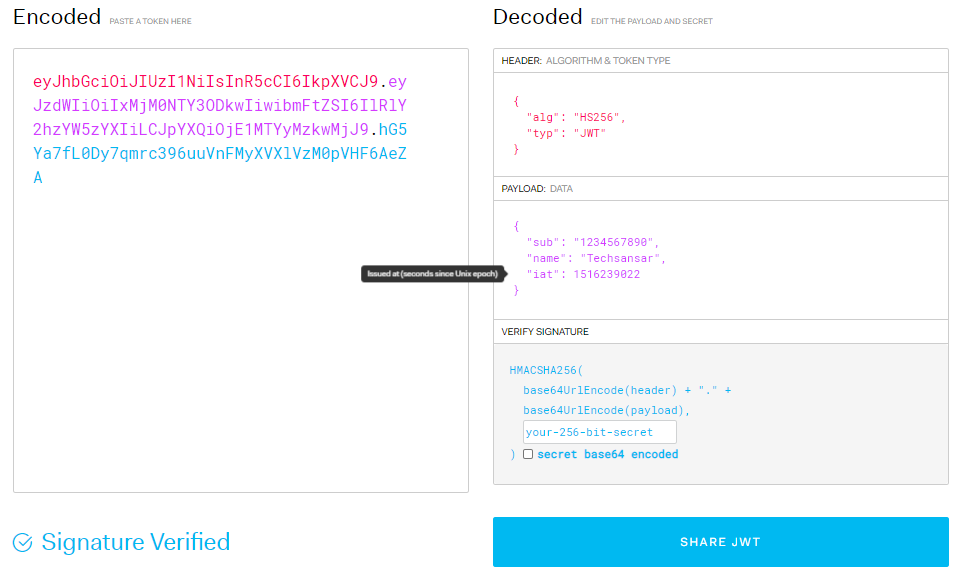The width and height of the screenshot is (975, 575).
Task: Click the Encoded heading
Action: [x=57, y=17]
